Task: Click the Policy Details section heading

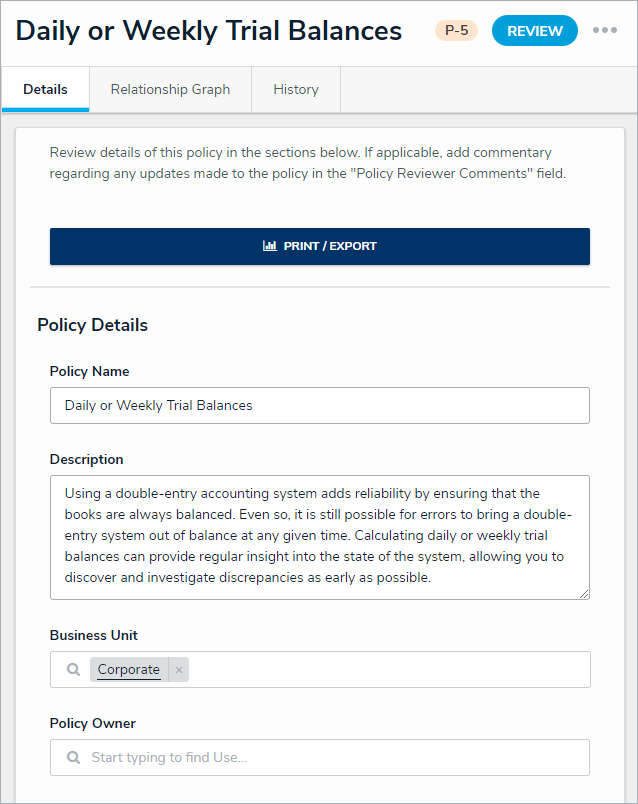Action: click(92, 325)
